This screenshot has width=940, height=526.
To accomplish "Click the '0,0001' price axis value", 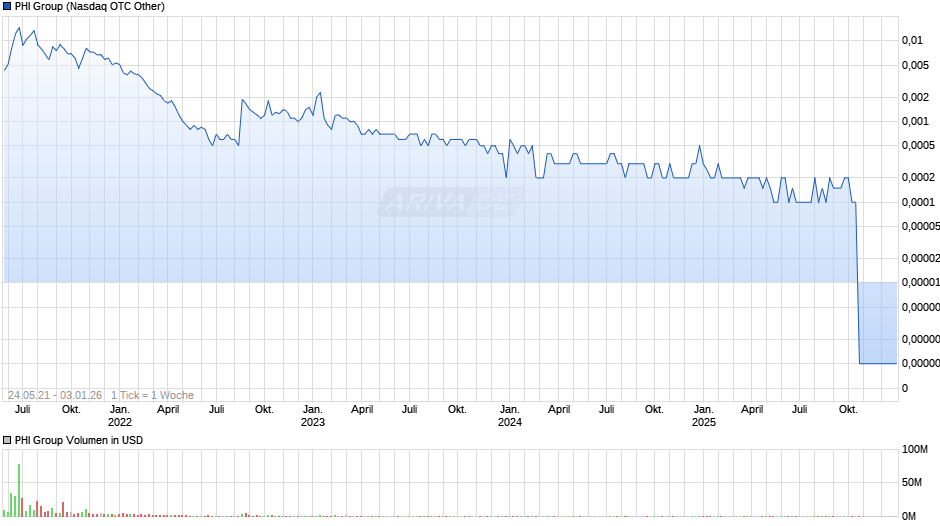I will point(918,202).
